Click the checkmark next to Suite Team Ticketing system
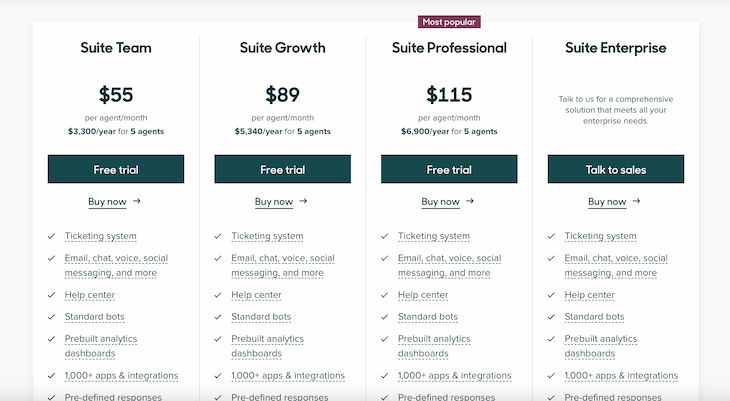This screenshot has width=730, height=401. pyautogui.click(x=52, y=236)
